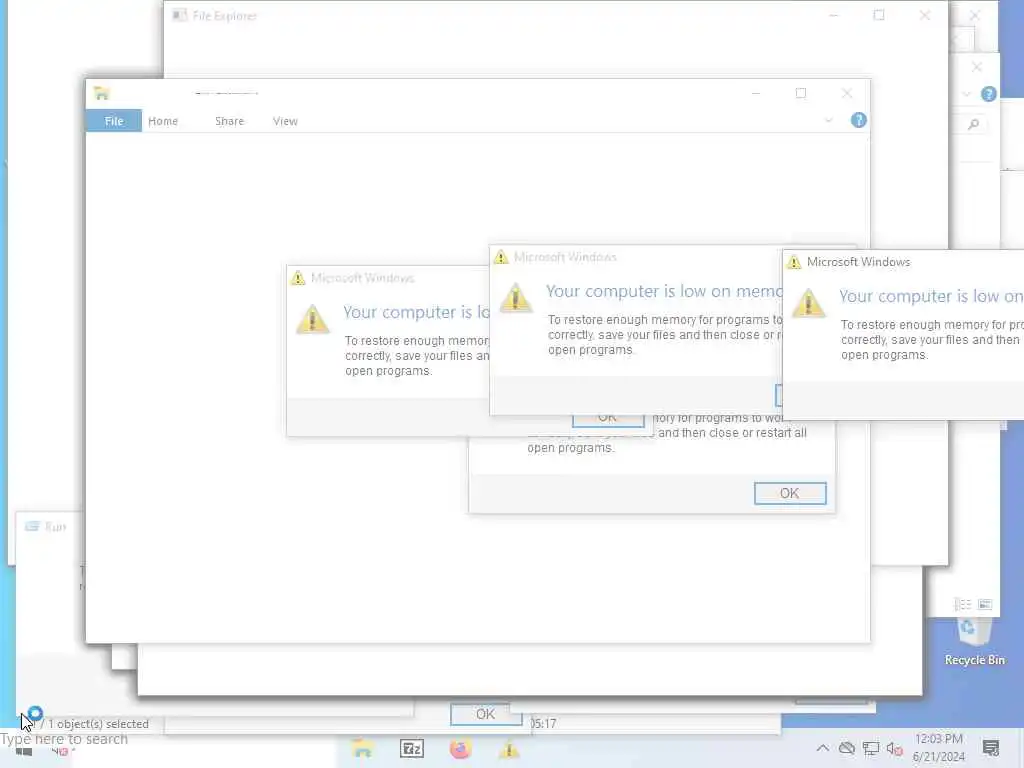The height and width of the screenshot is (768, 1024).
Task: Focus the 'Type here to search' taskbar box
Action: pyautogui.click(x=64, y=739)
